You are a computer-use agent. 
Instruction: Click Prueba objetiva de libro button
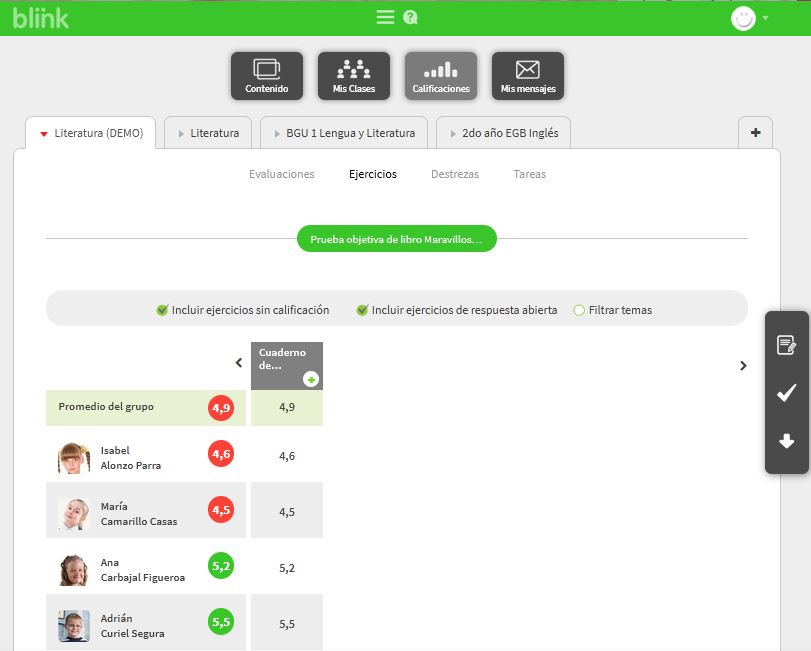click(396, 239)
